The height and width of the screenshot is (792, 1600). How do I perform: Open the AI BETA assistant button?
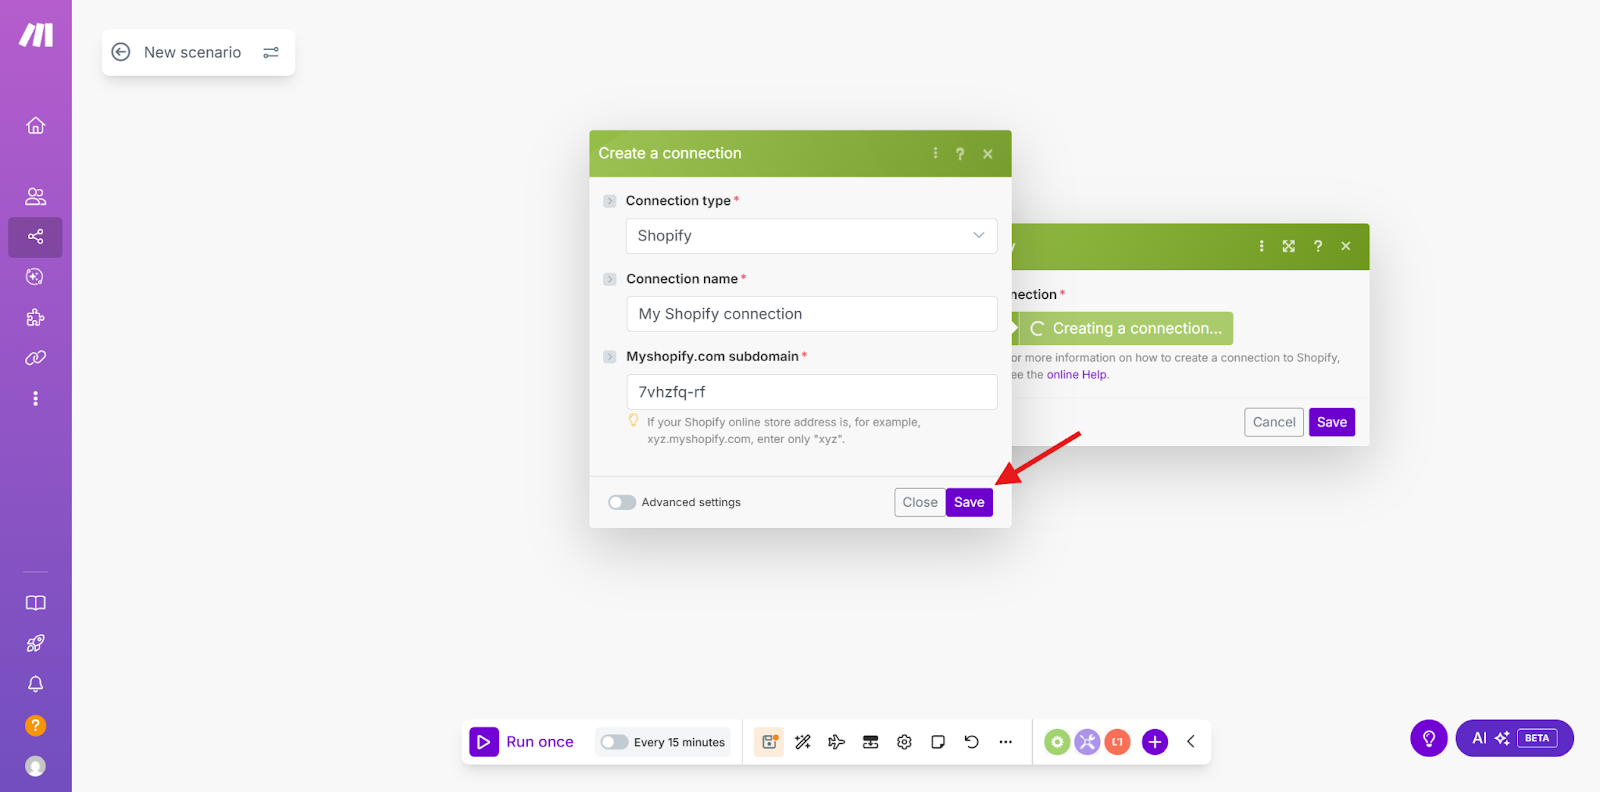[1515, 738]
